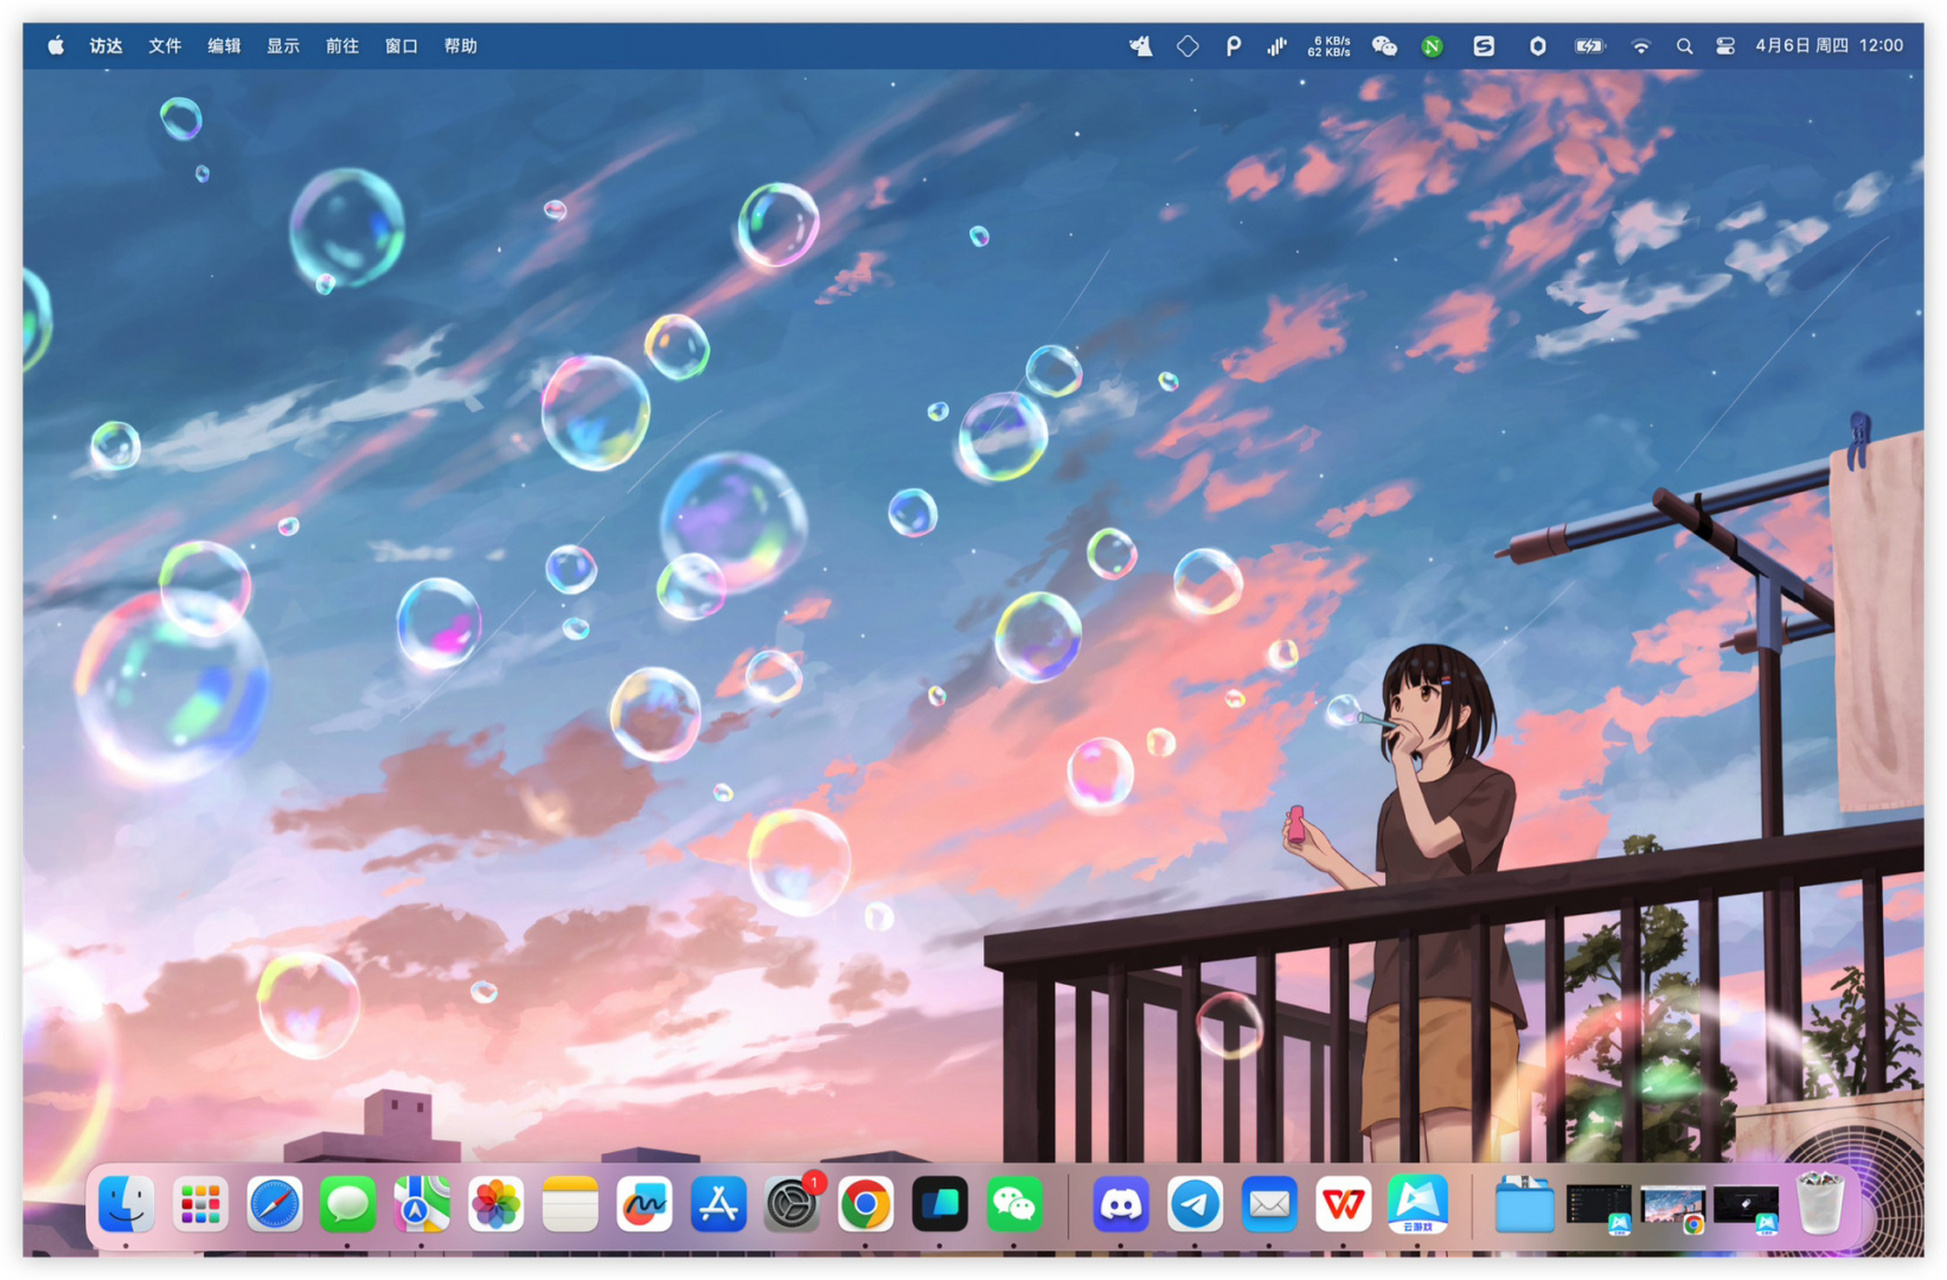The width and height of the screenshot is (1947, 1280).
Task: Open the 帮助 menu
Action: (x=460, y=46)
